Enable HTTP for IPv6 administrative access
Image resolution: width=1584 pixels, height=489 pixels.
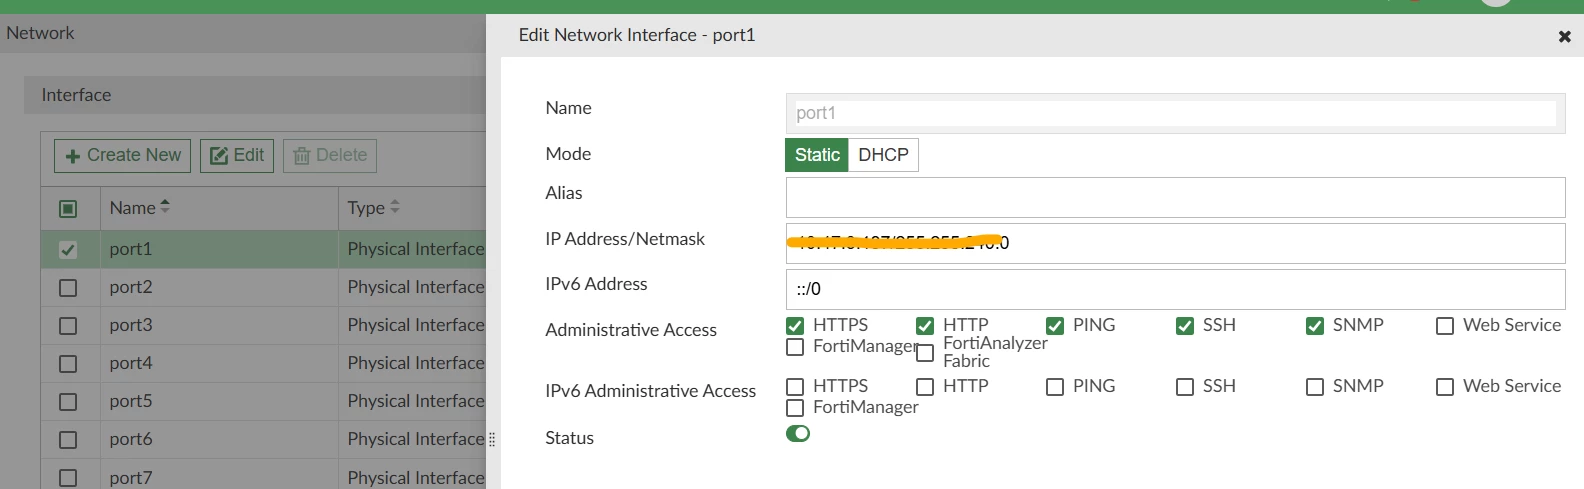[925, 387]
